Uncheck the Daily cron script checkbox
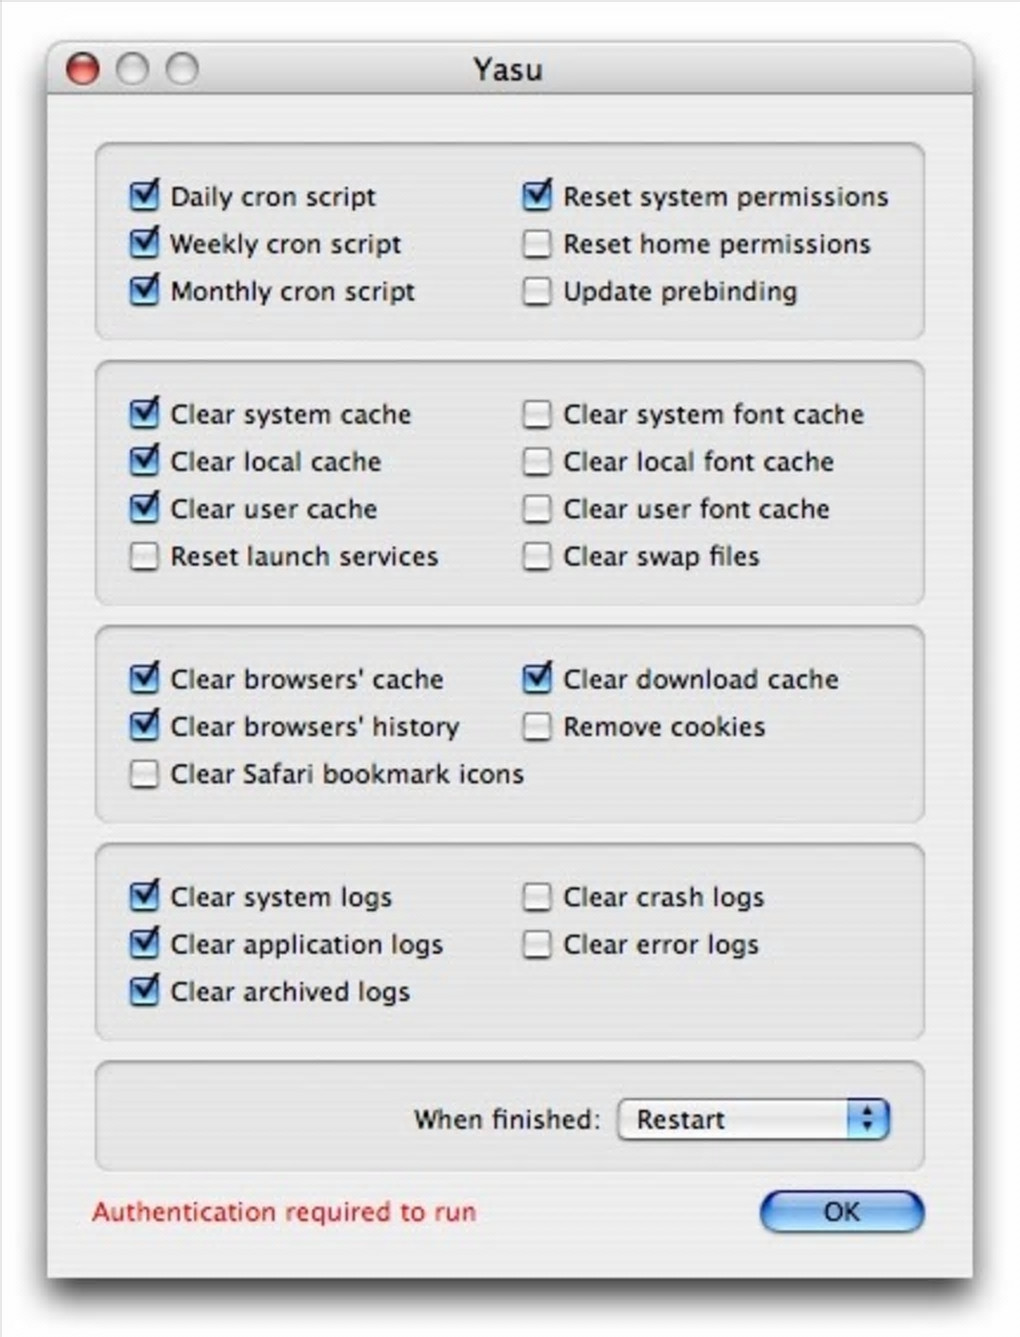 tap(145, 196)
